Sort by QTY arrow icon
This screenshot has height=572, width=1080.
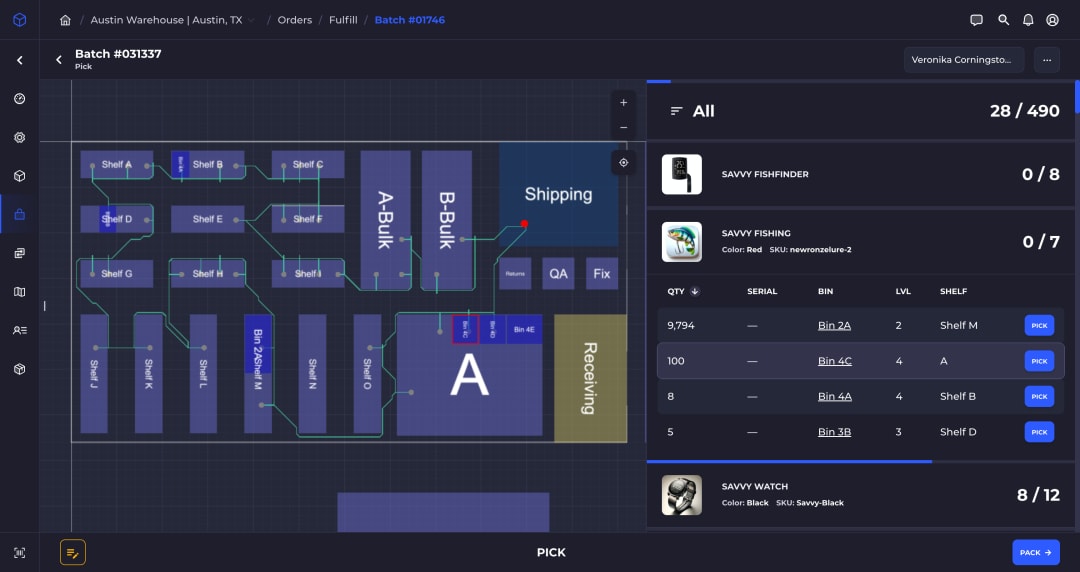tap(695, 292)
